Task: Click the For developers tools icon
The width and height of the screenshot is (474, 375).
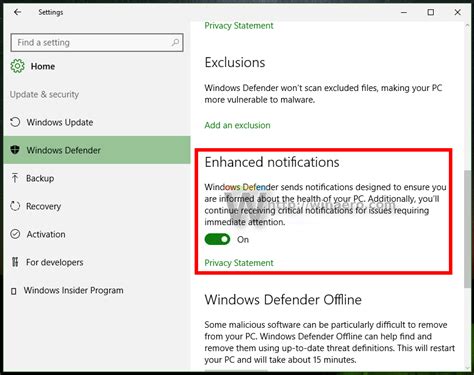Action: 15,262
